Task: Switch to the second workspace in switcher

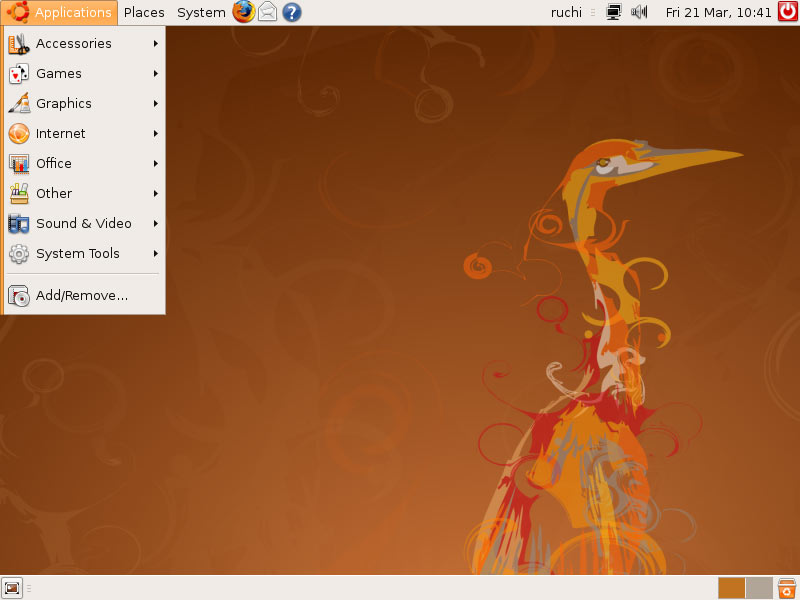Action: [x=759, y=588]
